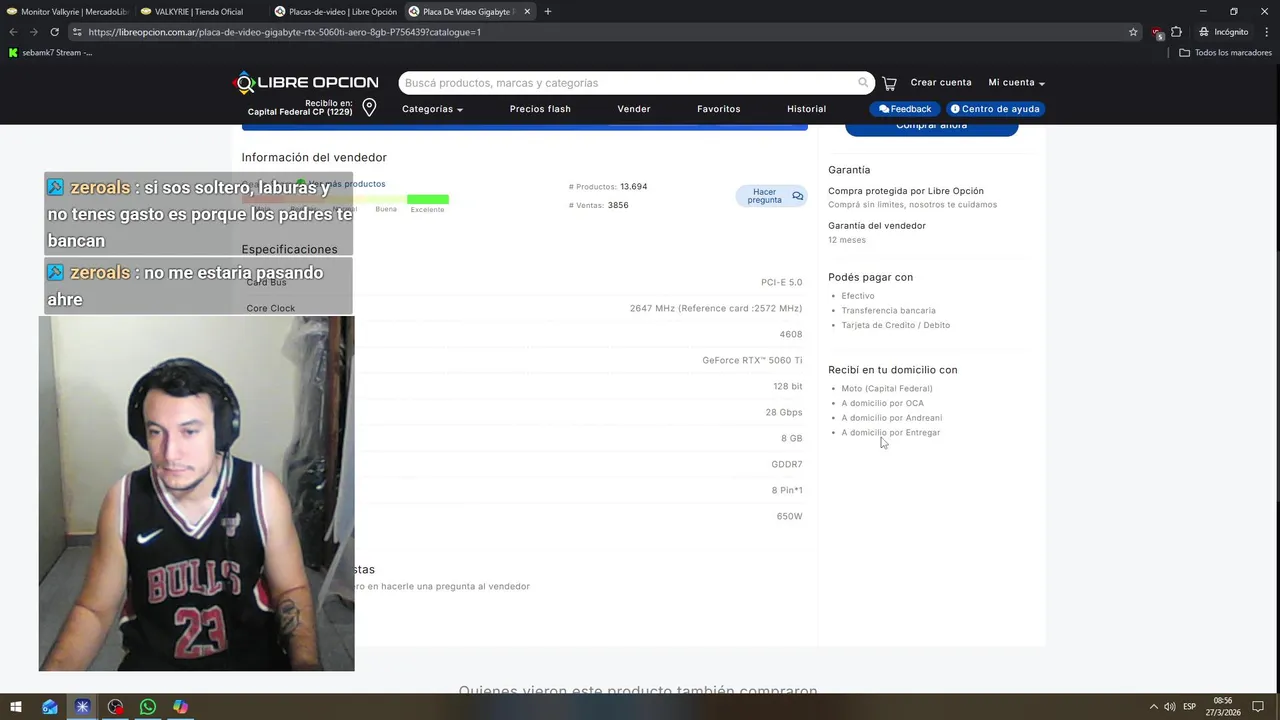Open the browser extensions puzzle icon

pos(1176,32)
